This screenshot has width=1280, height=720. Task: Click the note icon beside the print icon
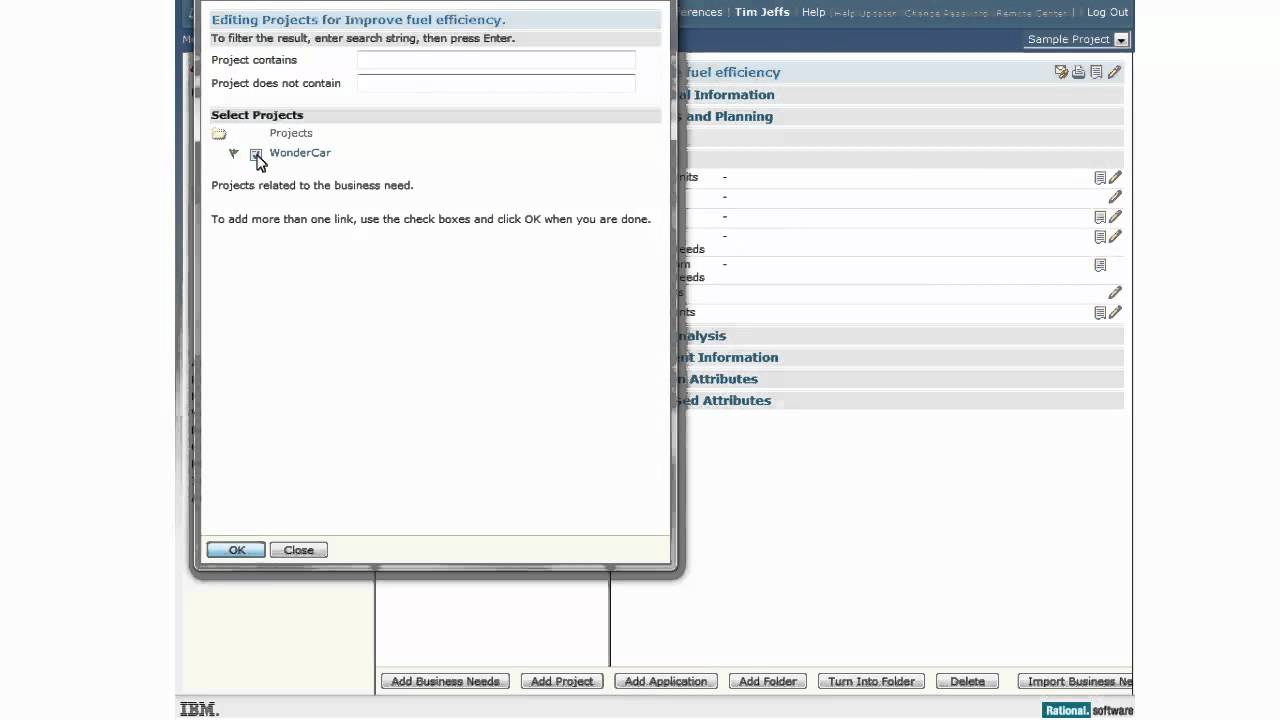click(x=1096, y=72)
